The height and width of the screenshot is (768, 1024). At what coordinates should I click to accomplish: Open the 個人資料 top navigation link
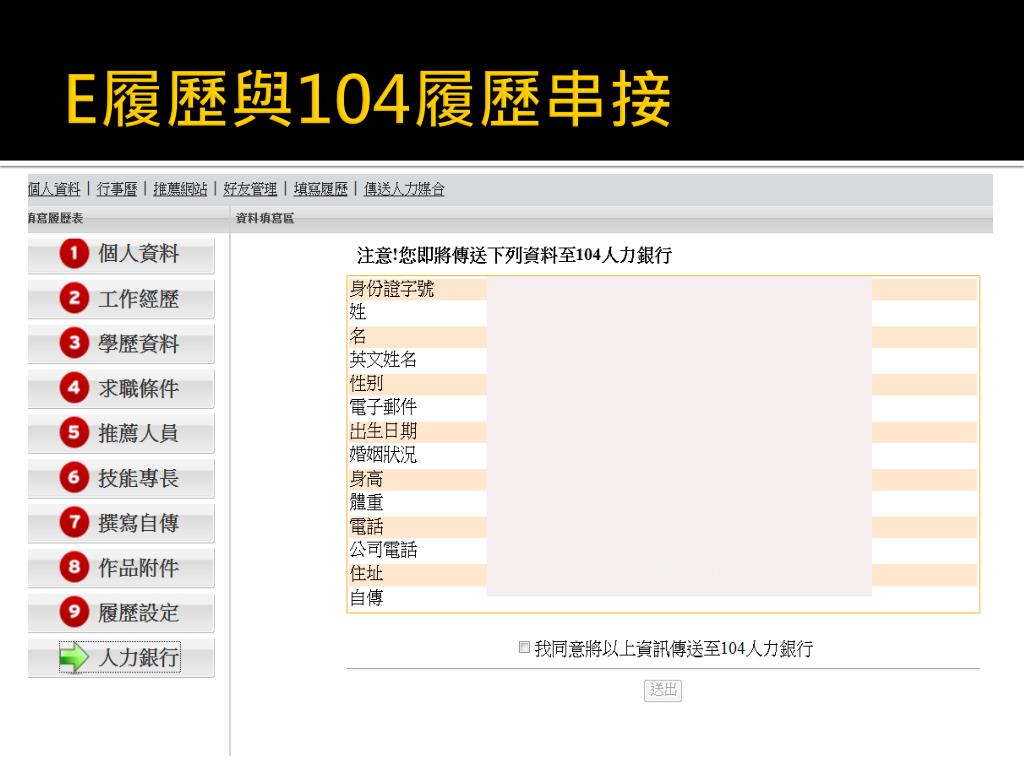(54, 189)
